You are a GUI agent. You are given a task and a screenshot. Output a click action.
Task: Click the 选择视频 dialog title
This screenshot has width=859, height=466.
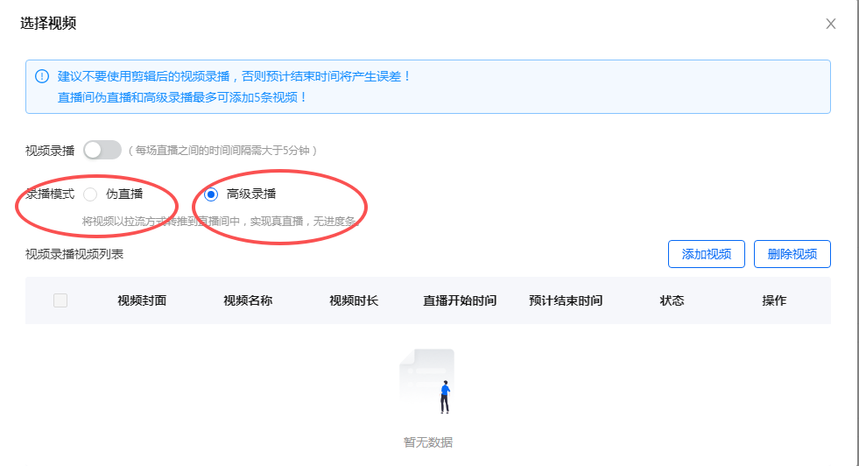(48, 23)
